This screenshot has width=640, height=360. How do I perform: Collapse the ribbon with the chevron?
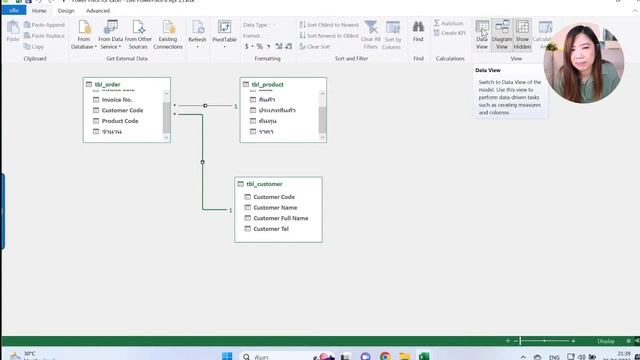[x=634, y=11]
